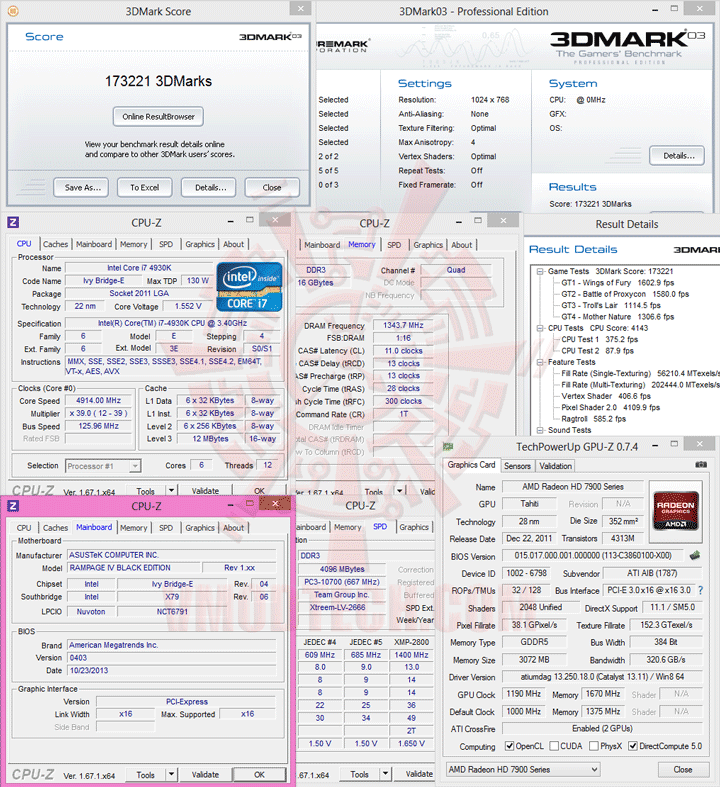Collapse the CPU Tests tree node
The image size is (720, 787).
tap(540, 328)
